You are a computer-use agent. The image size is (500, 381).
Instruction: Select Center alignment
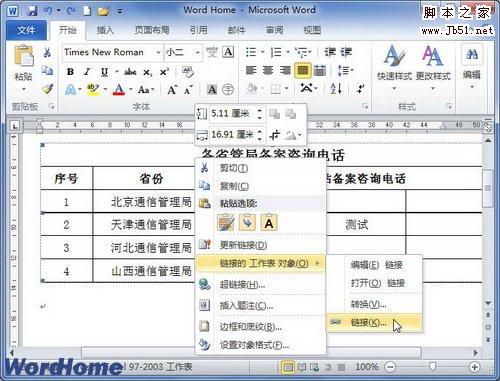[268, 70]
